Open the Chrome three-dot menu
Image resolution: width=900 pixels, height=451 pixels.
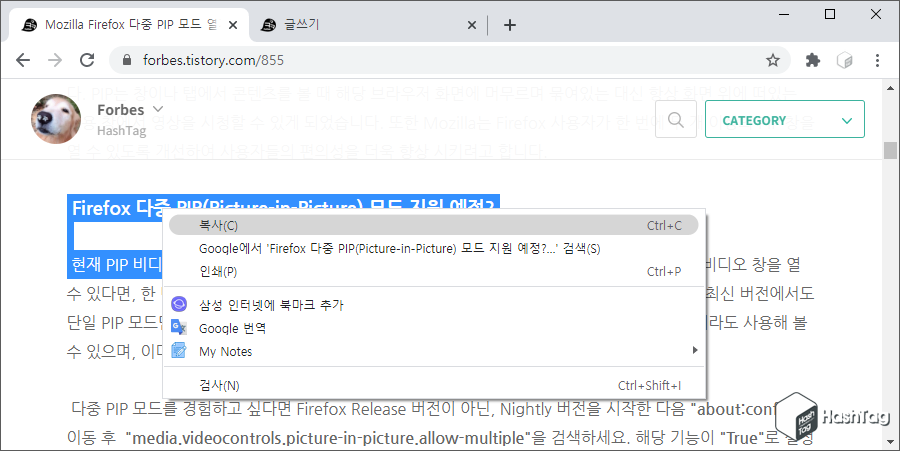(x=877, y=60)
